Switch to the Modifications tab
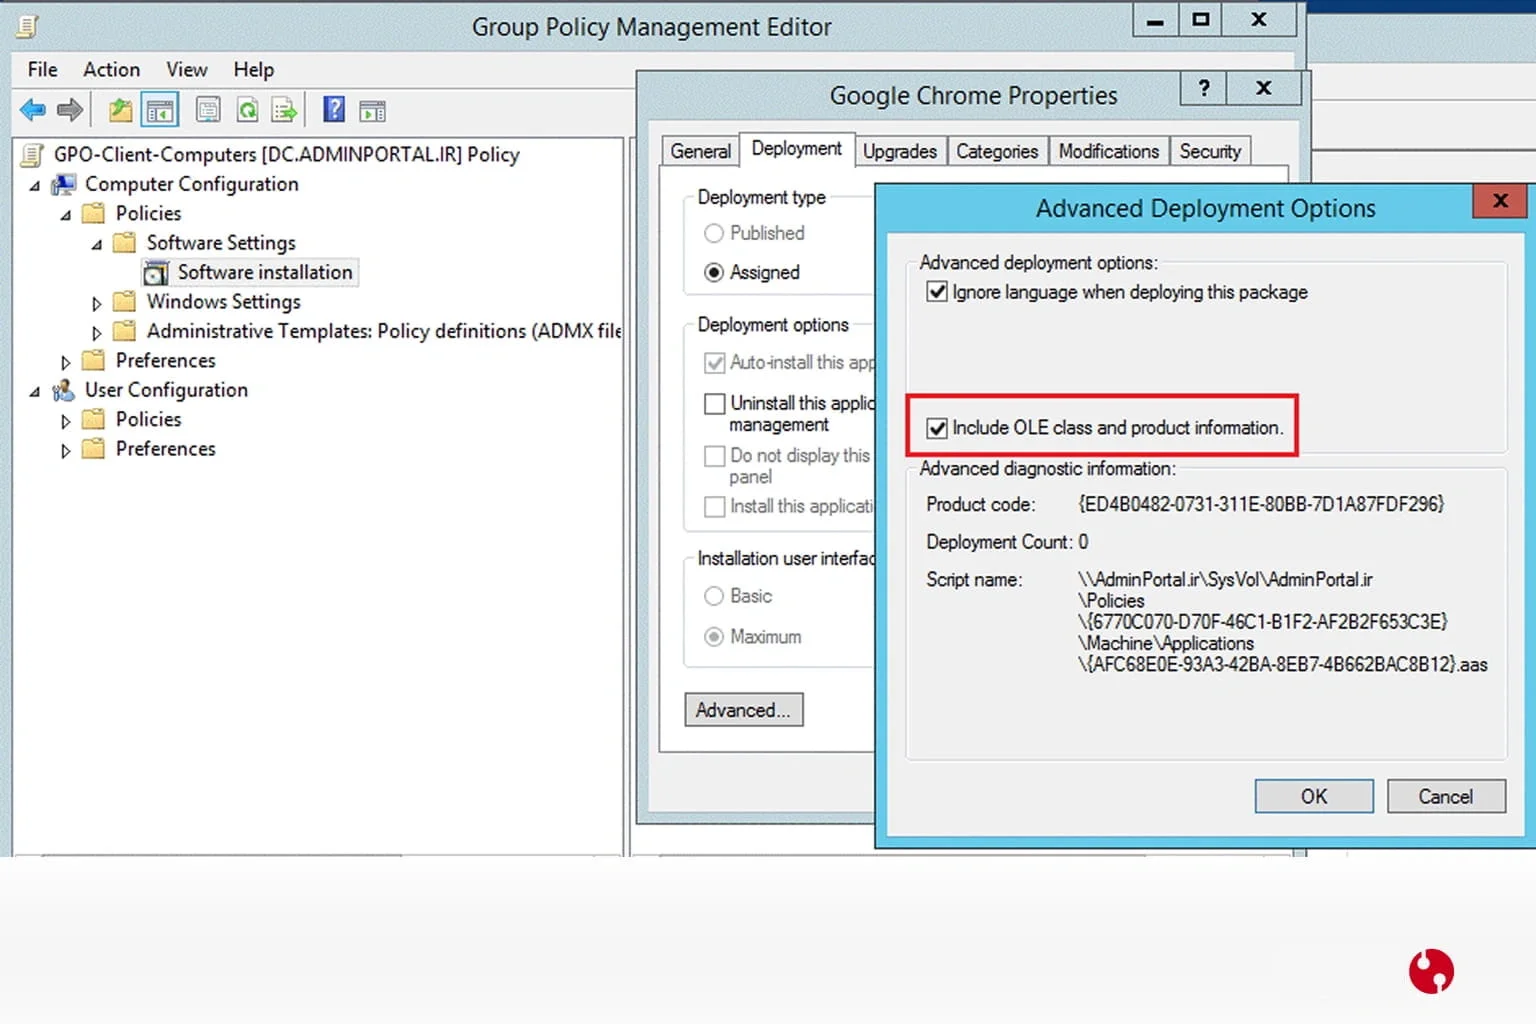The height and width of the screenshot is (1024, 1536). (1108, 152)
